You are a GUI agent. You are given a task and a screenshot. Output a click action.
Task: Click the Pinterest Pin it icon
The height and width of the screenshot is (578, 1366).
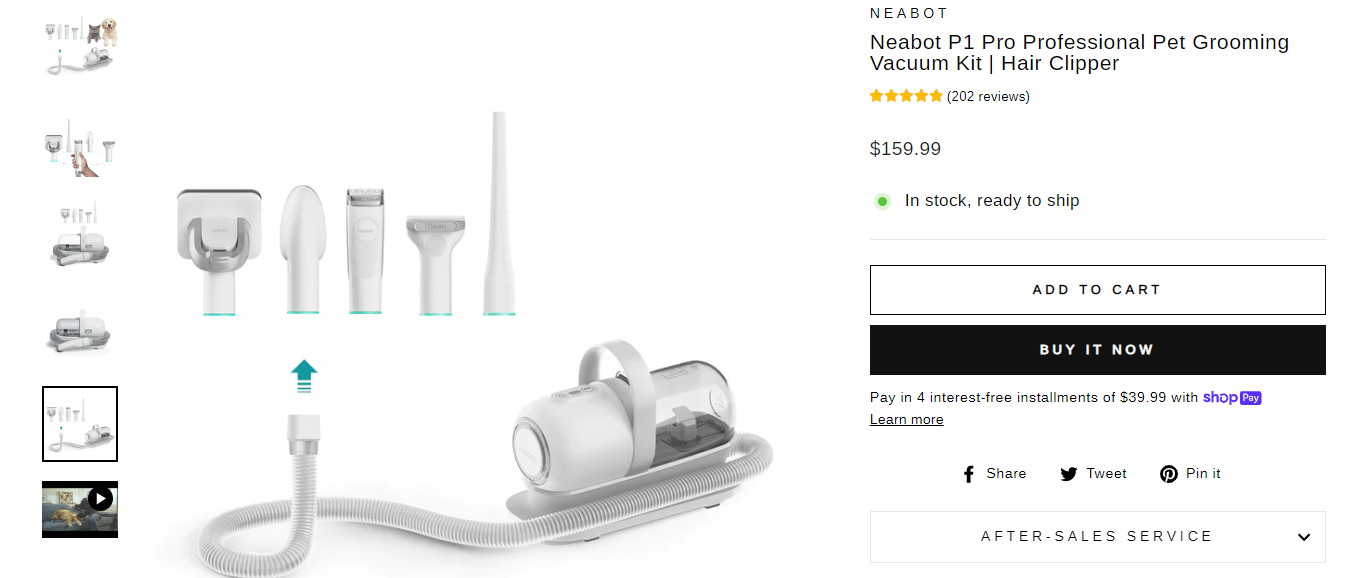coord(1168,474)
